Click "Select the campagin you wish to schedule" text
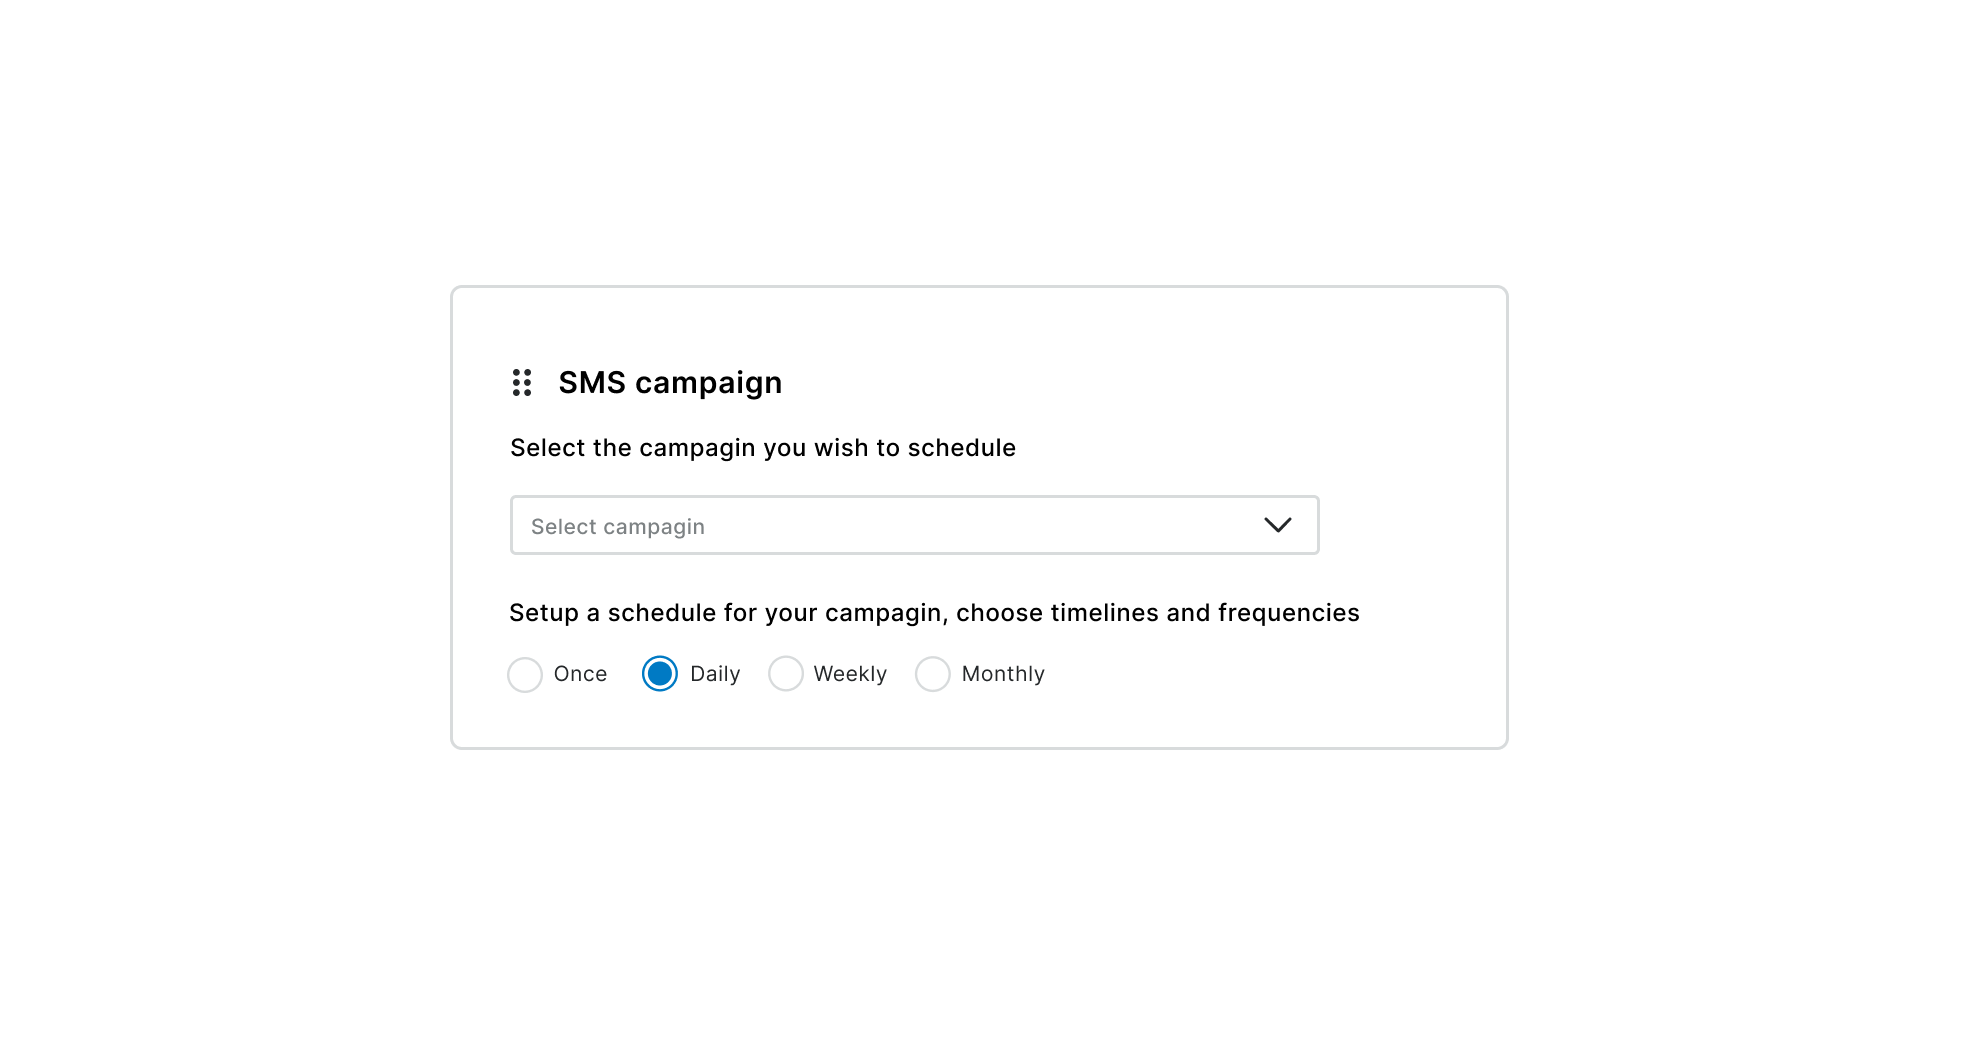1965x1038 pixels. pyautogui.click(x=763, y=448)
